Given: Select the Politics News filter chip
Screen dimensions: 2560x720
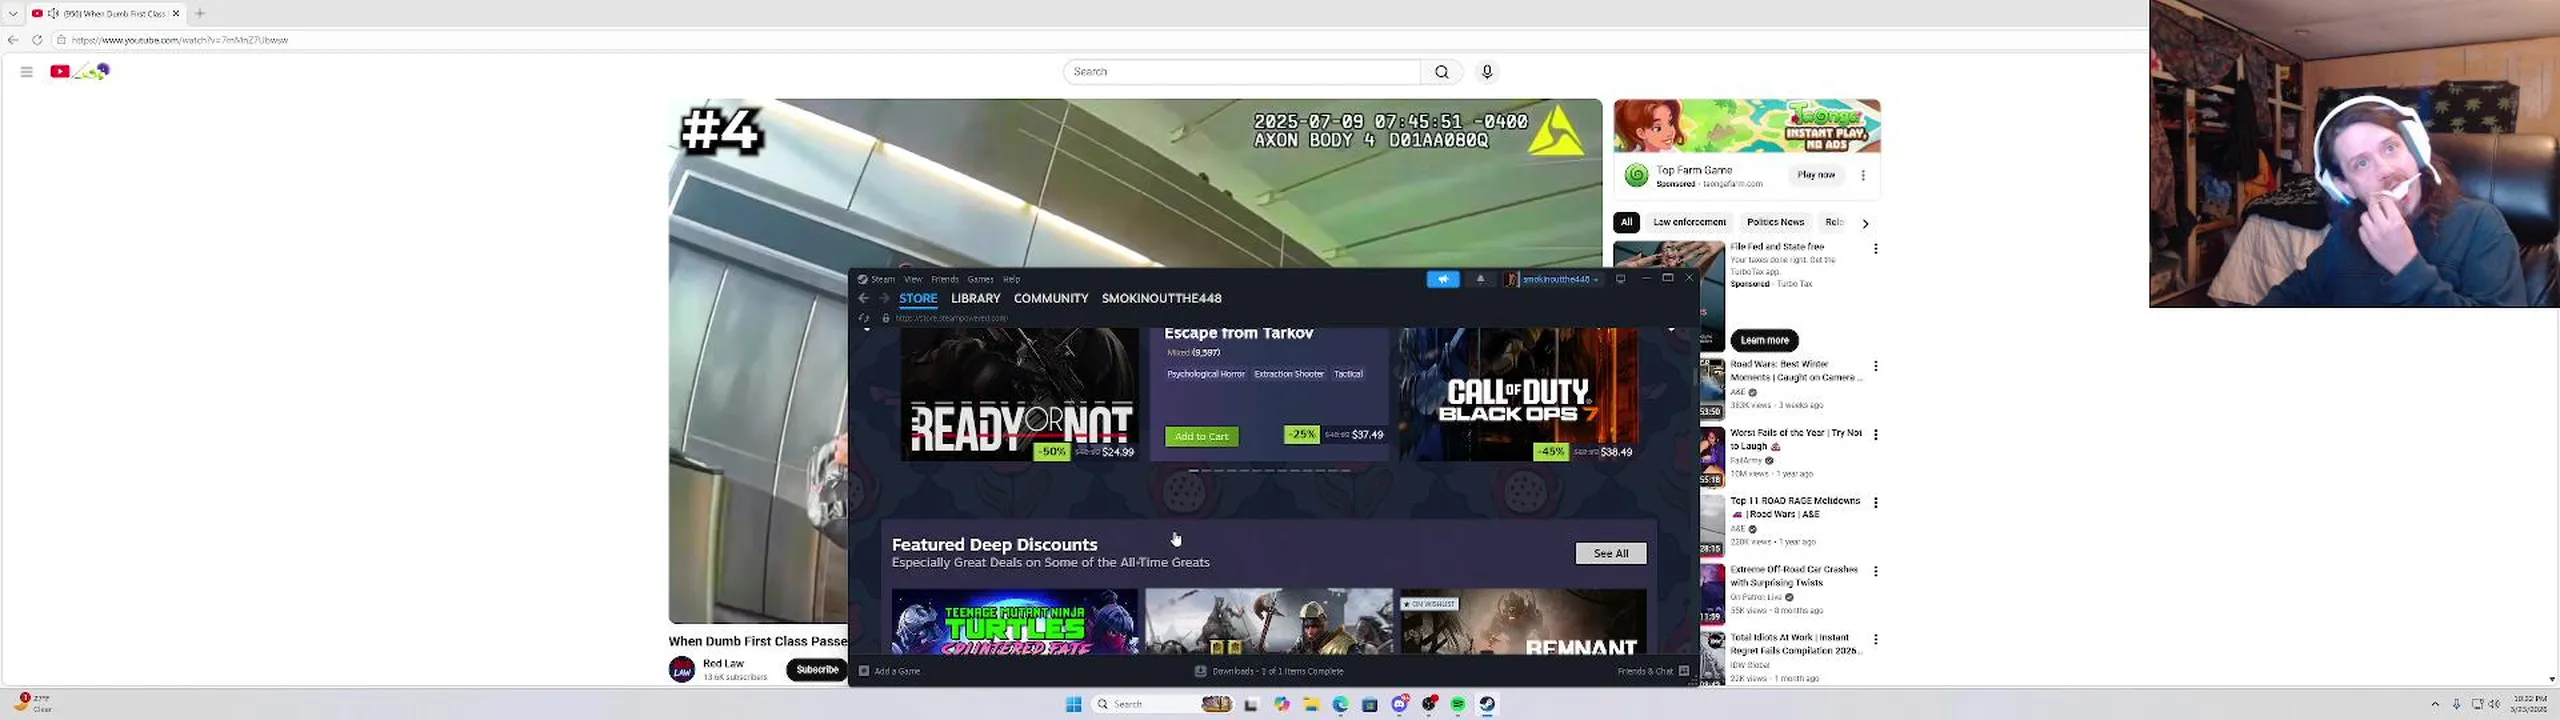Looking at the screenshot, I should pyautogui.click(x=1775, y=222).
